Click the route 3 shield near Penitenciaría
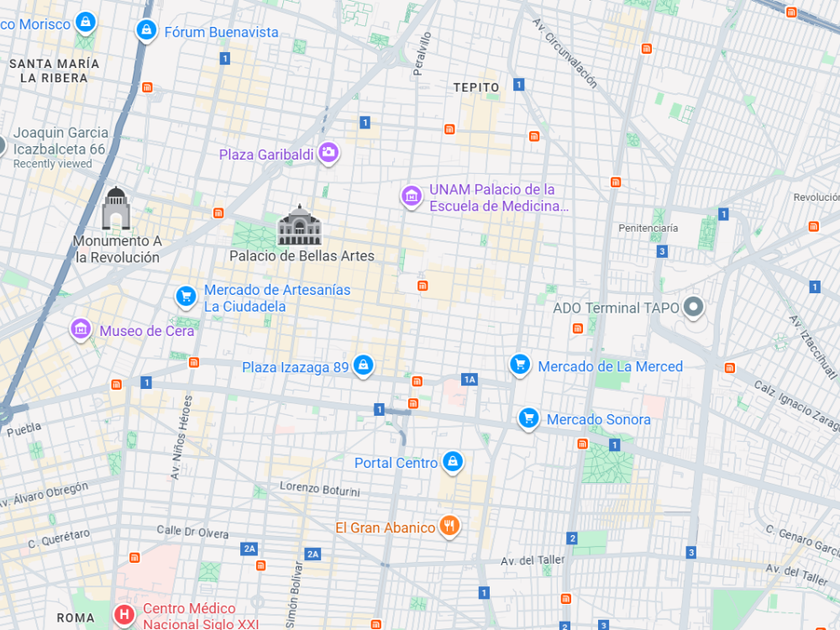This screenshot has height=630, width=840. click(662, 251)
